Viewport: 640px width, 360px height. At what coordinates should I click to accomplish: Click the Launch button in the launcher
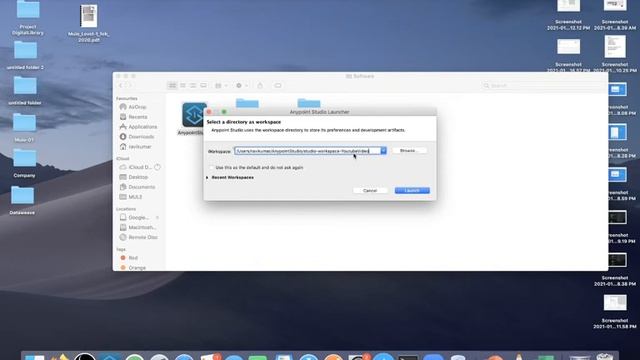click(x=412, y=191)
